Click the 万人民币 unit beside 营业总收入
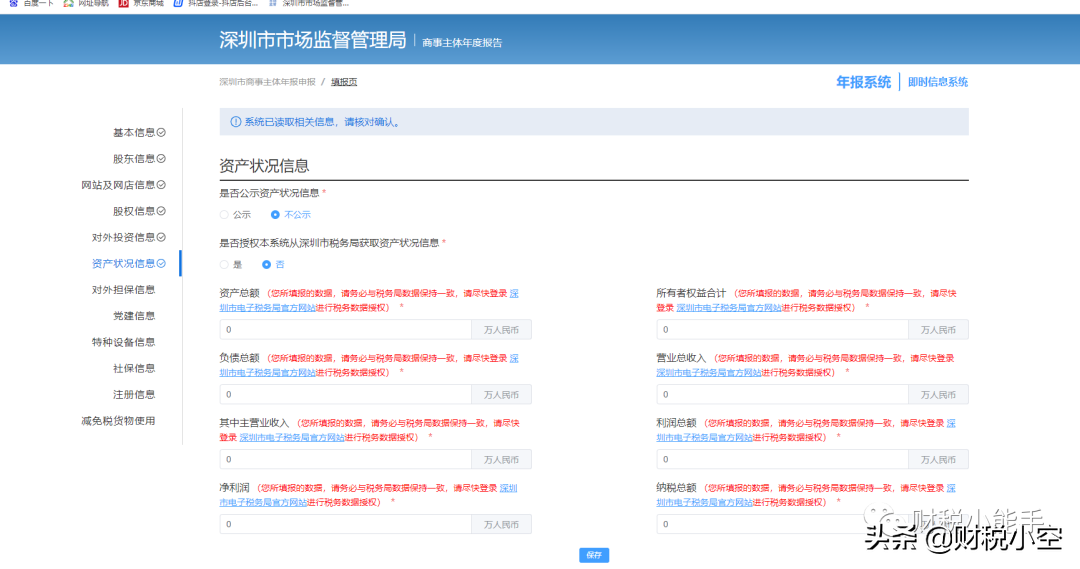Viewport: 1080px width, 569px height. [x=938, y=395]
